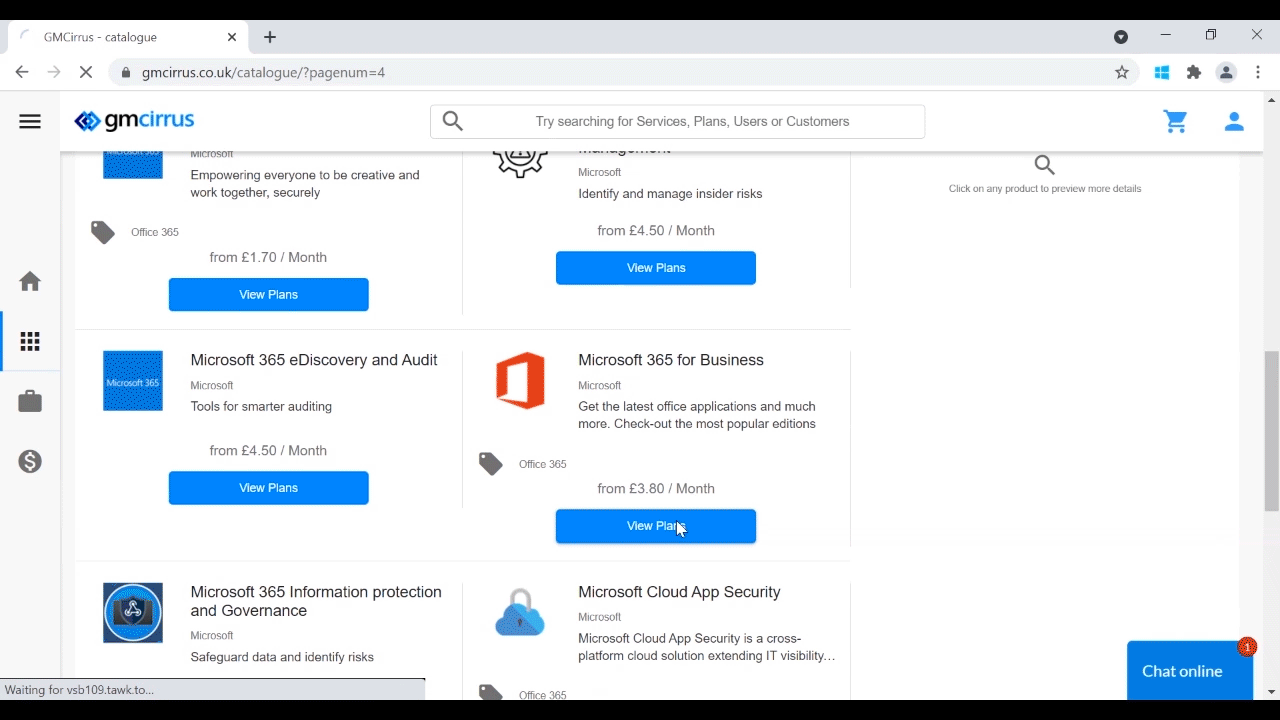
Task: View Plans for the £1.70 / Month product
Action: tap(268, 295)
